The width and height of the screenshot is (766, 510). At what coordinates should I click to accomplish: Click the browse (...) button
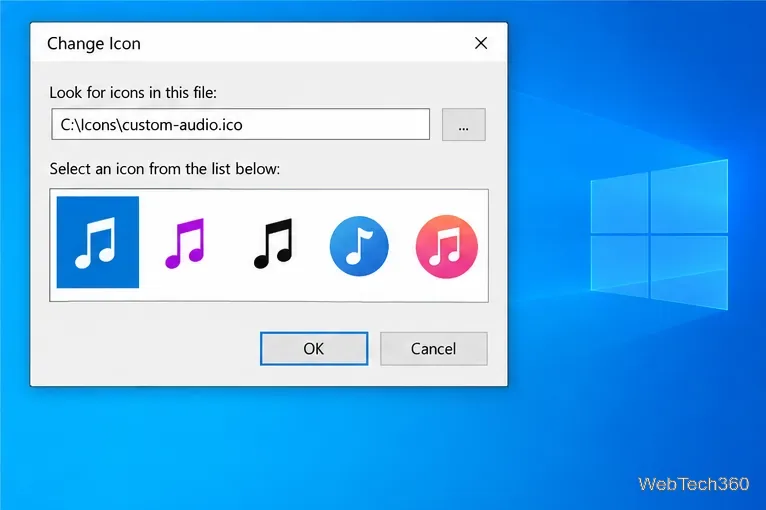pos(464,125)
